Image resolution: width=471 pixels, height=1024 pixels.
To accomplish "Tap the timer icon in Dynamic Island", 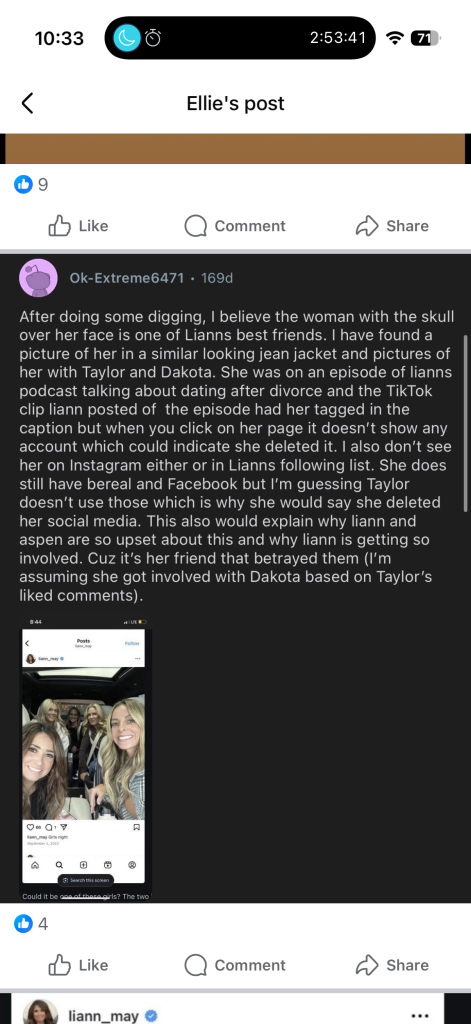I will tap(154, 38).
